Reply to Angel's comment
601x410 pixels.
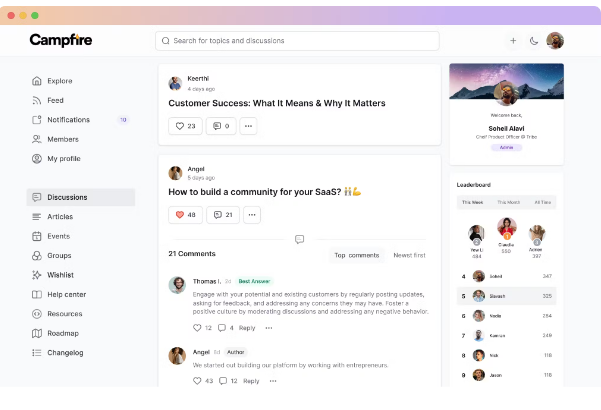tap(251, 381)
